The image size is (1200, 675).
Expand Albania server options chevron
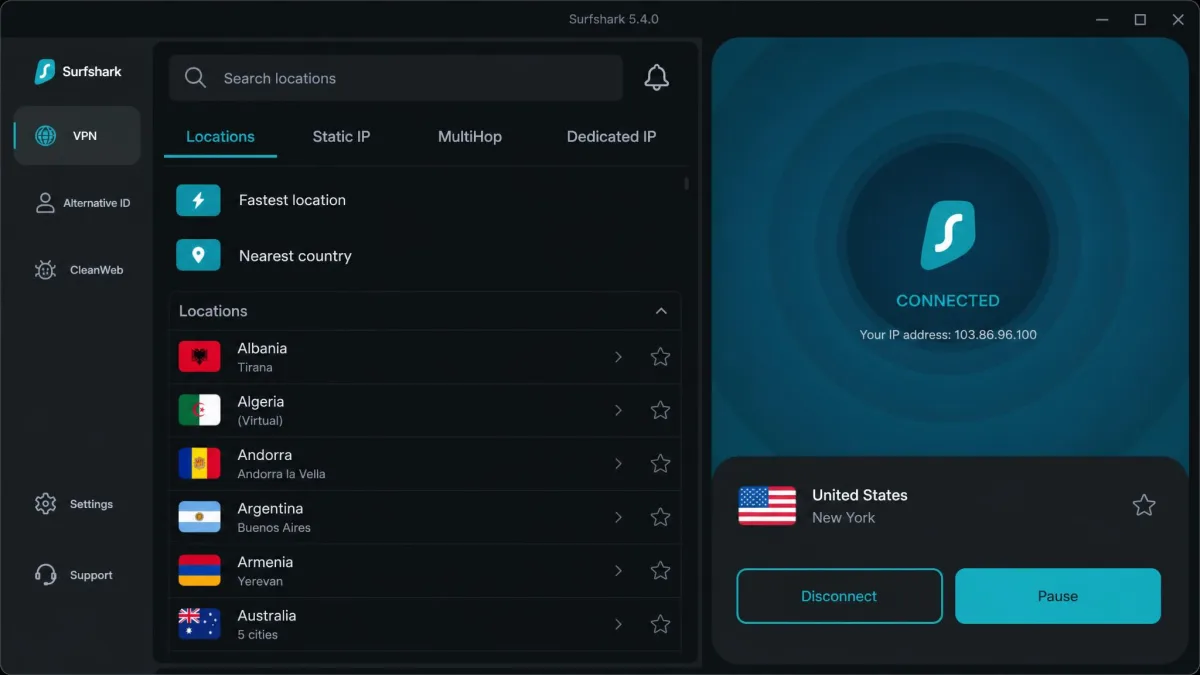coord(618,357)
